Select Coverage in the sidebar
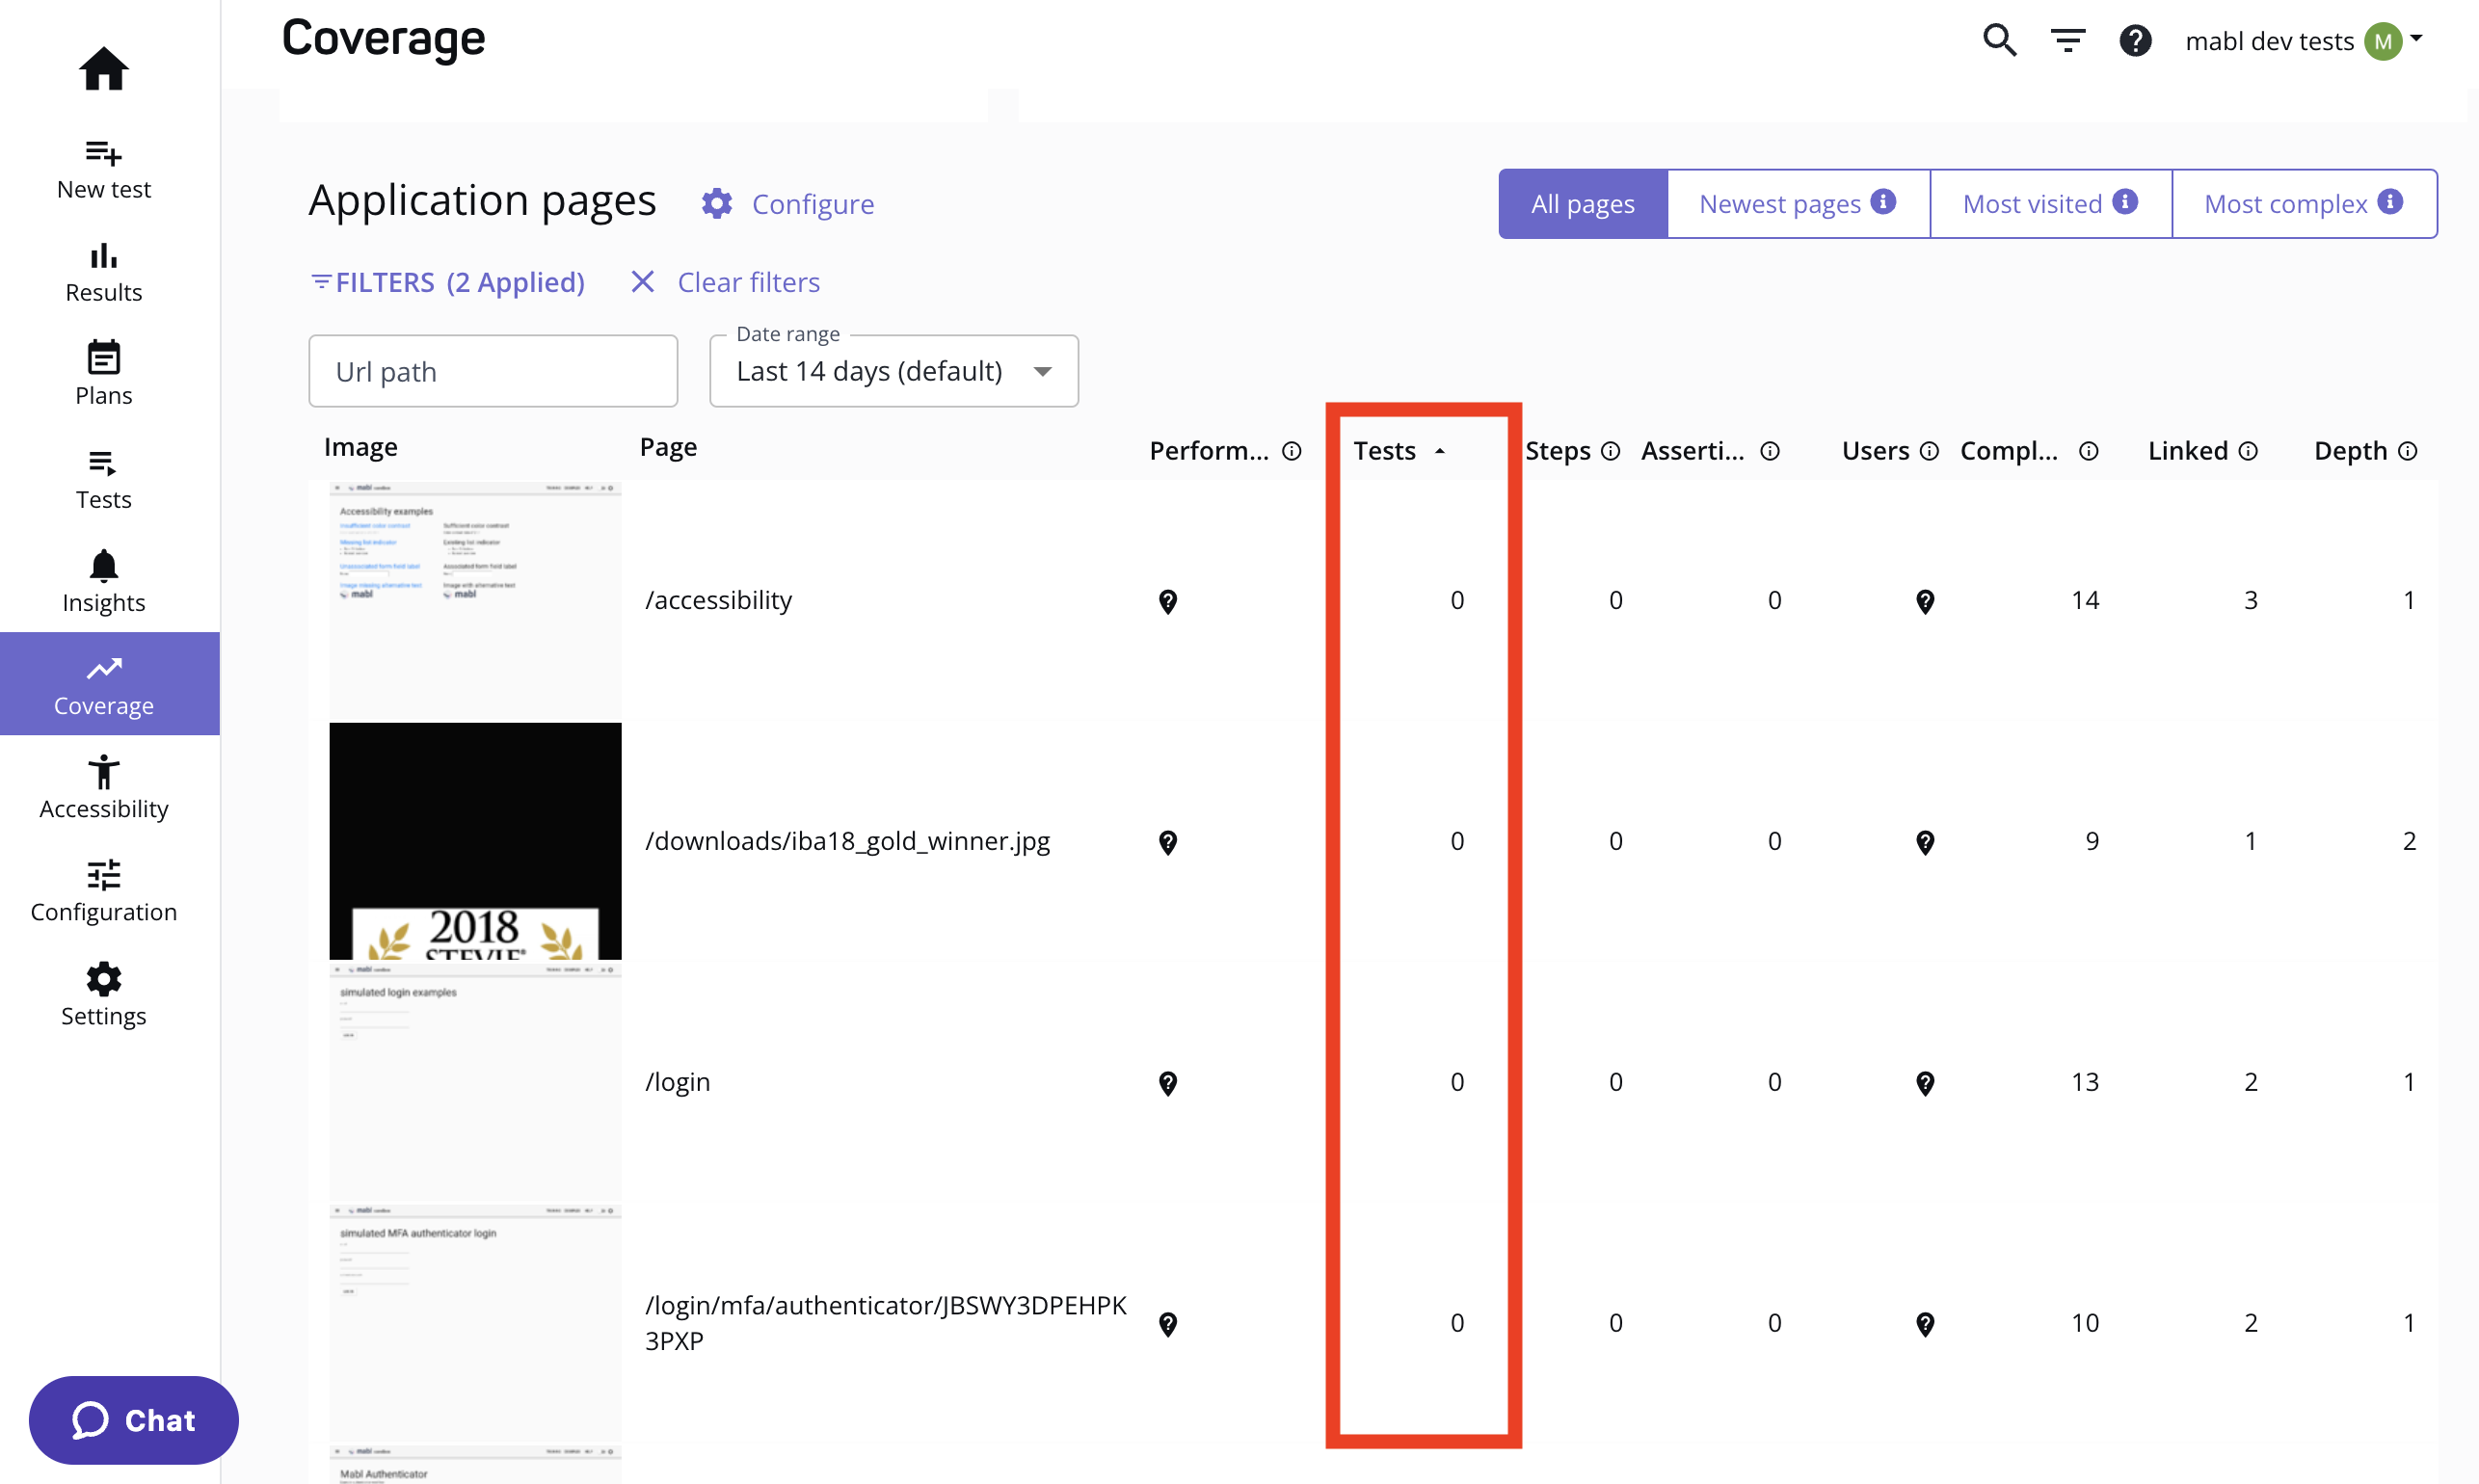 pyautogui.click(x=109, y=684)
